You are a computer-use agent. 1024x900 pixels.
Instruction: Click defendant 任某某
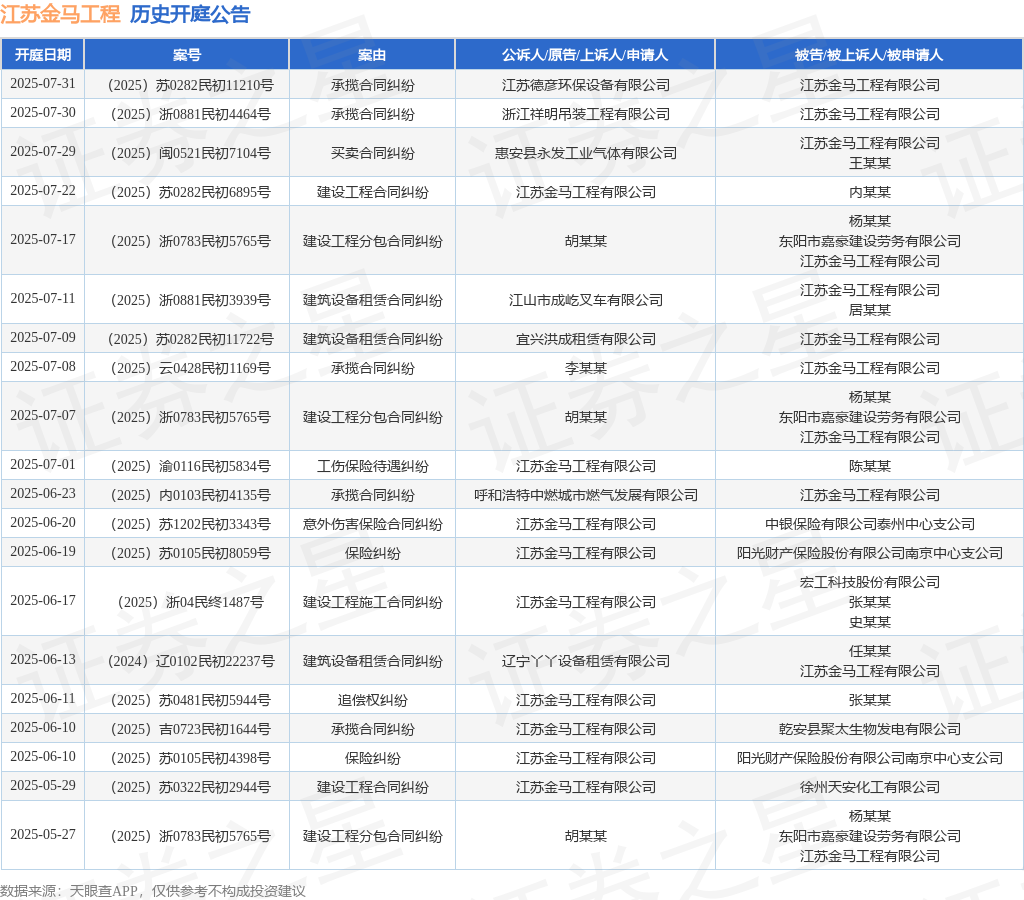coord(870,651)
